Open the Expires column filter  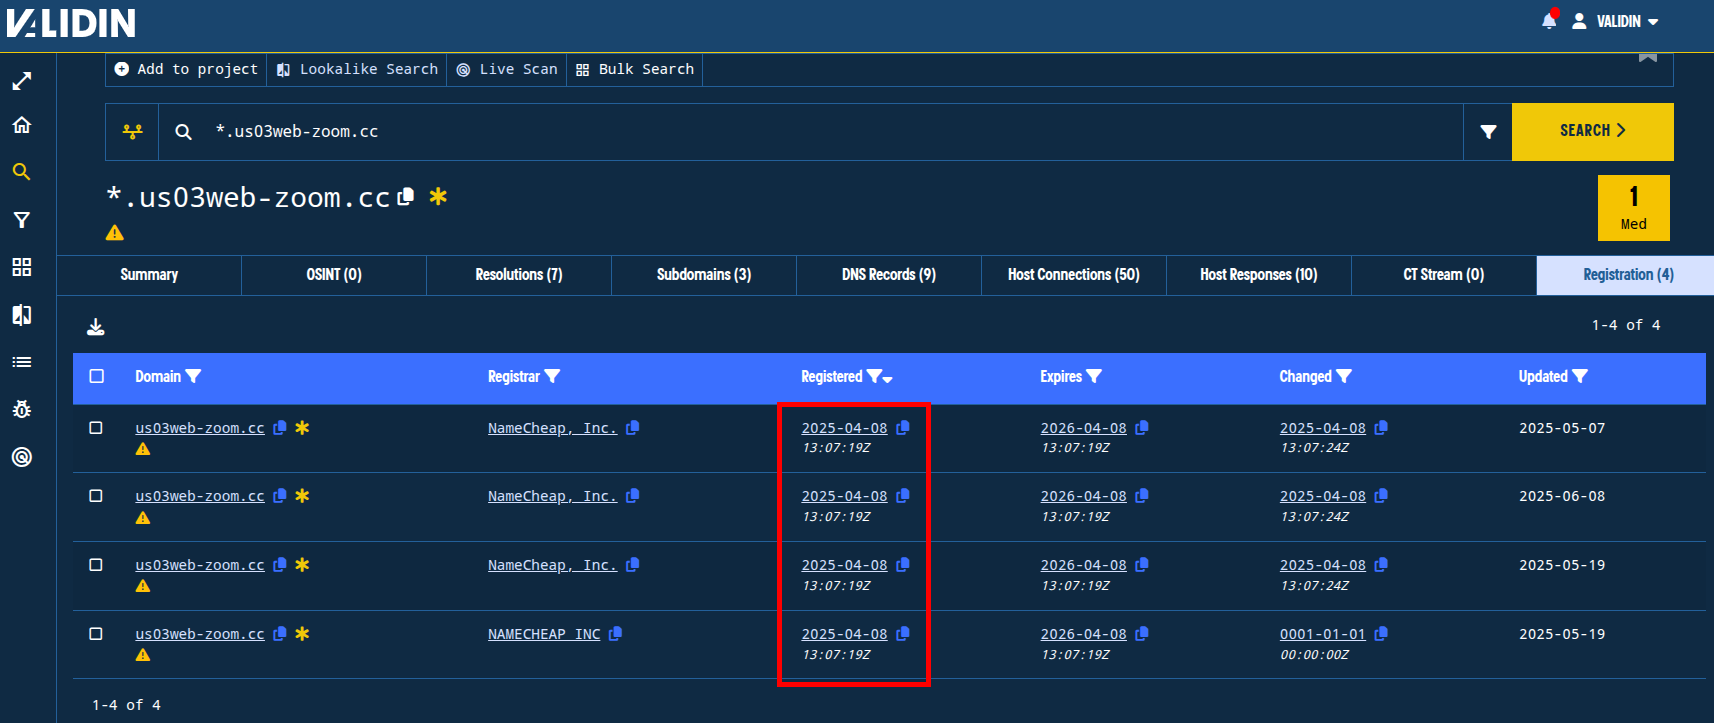pos(1094,377)
